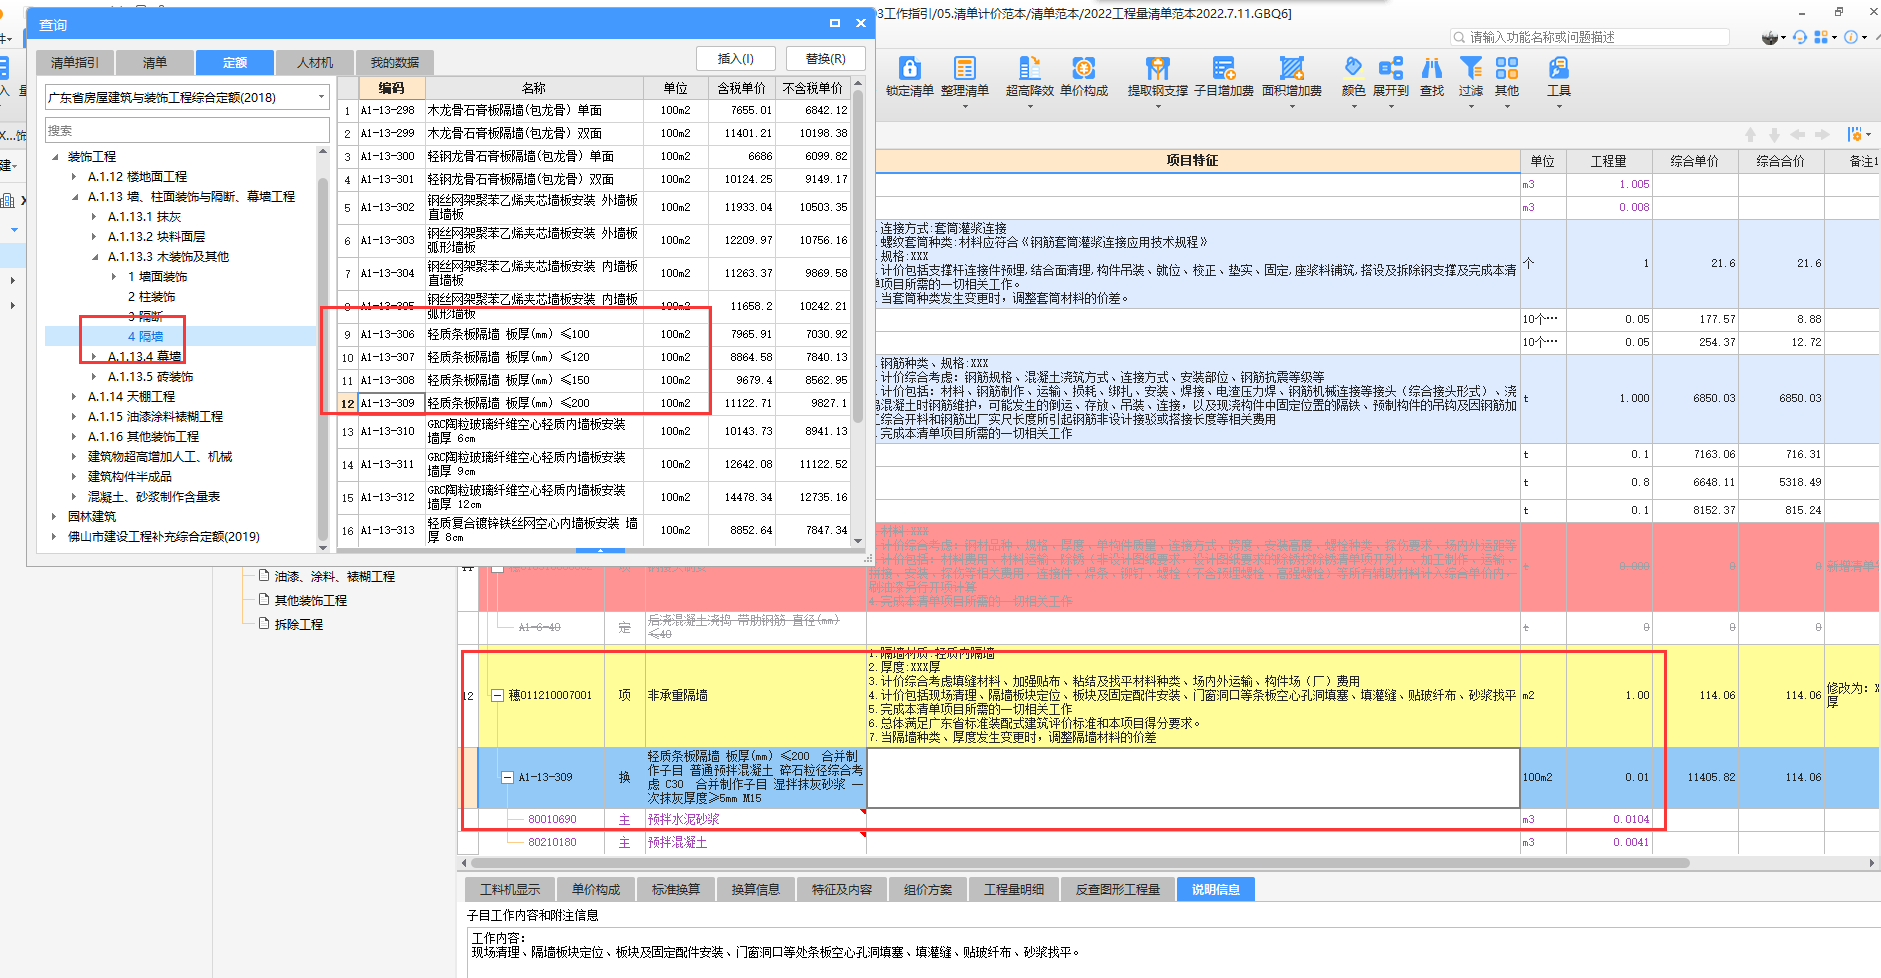Click the apps grid icon at top right
Viewport: 1881px width, 978px height.
point(1821,37)
